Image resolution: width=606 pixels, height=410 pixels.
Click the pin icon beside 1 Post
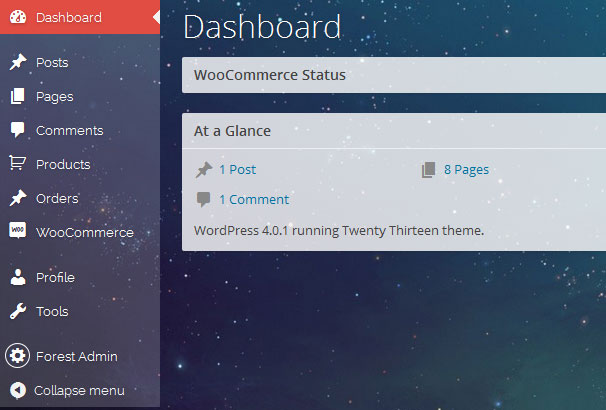204,170
